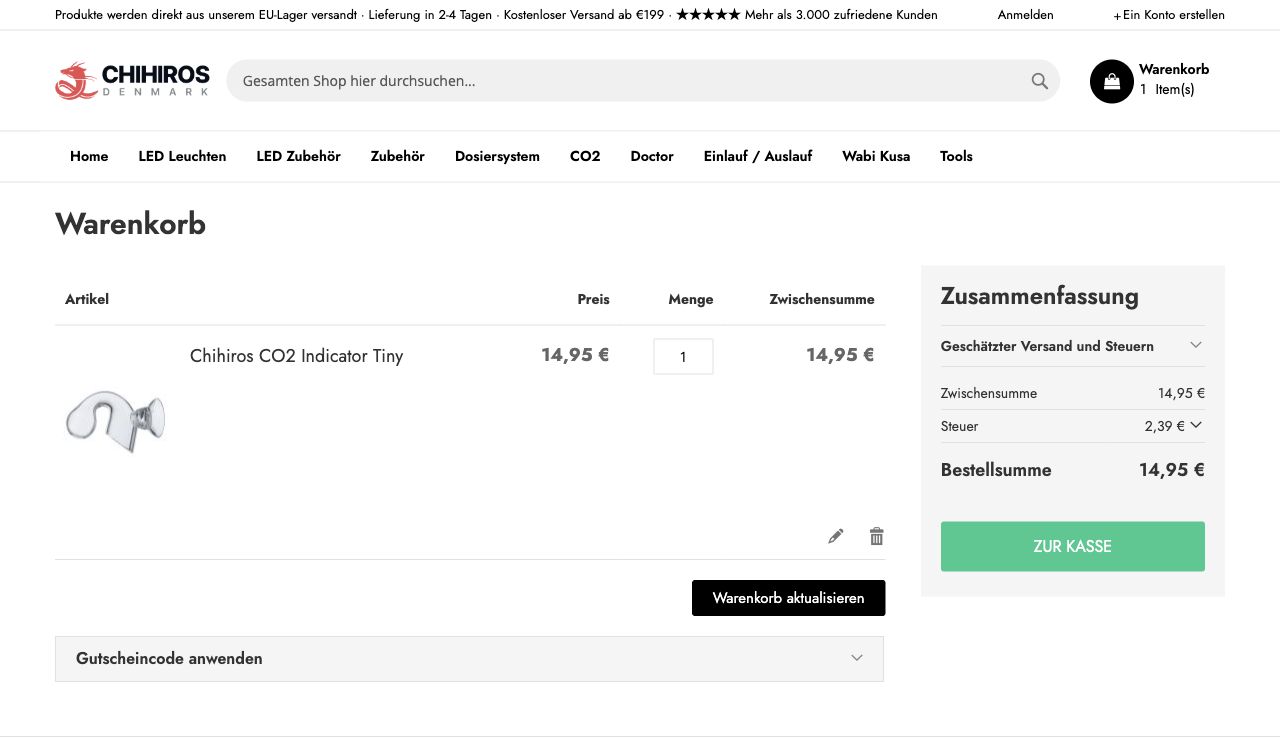Image resolution: width=1280 pixels, height=740 pixels.
Task: Click the CO2 indicator product thumbnail
Action: tap(115, 421)
